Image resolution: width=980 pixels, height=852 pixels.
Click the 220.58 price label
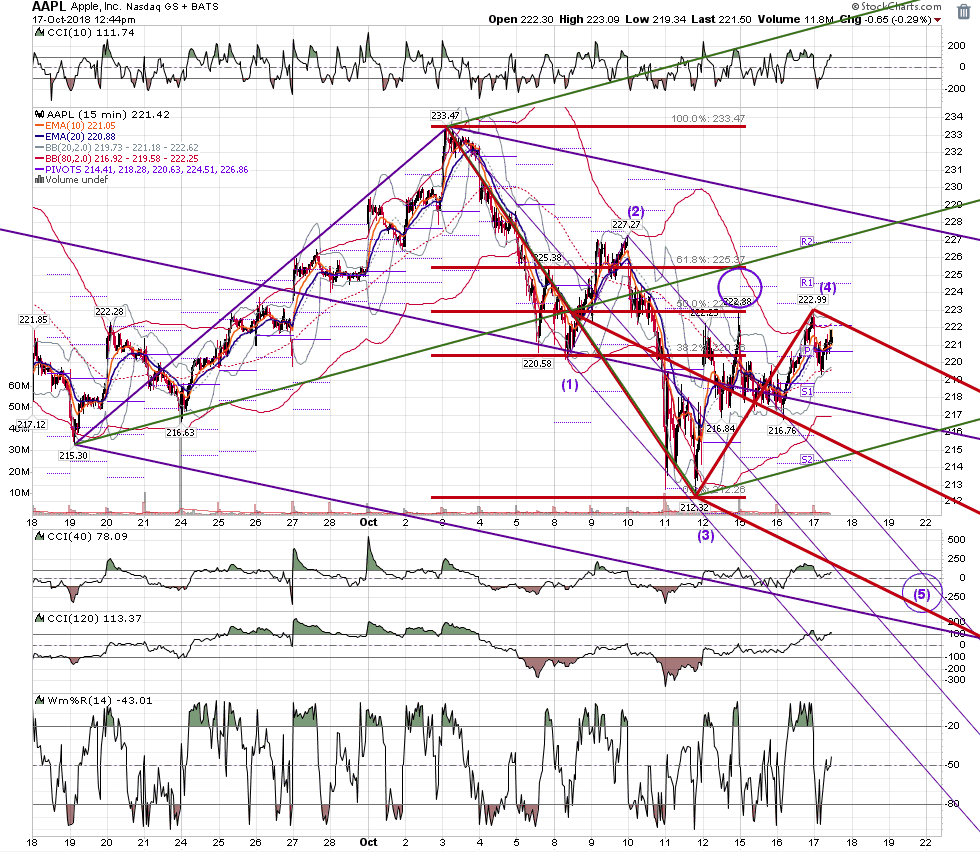point(538,364)
